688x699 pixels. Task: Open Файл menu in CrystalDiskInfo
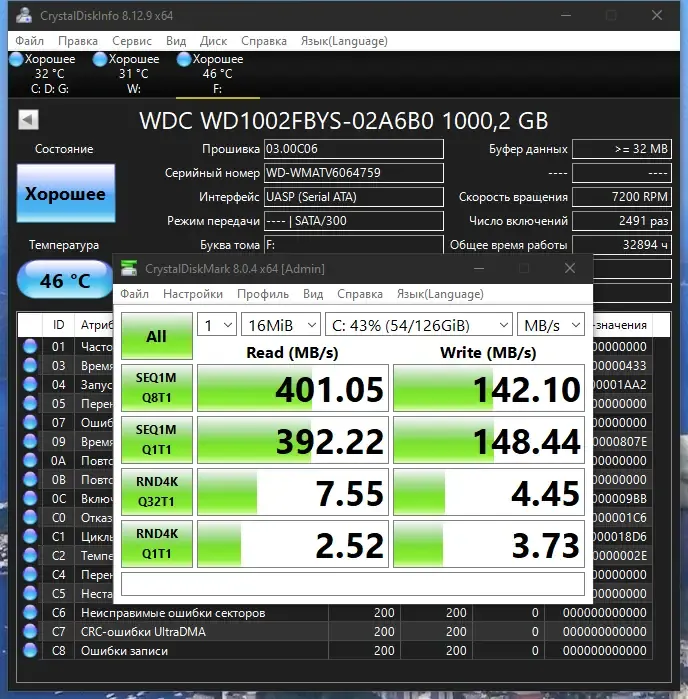click(29, 41)
